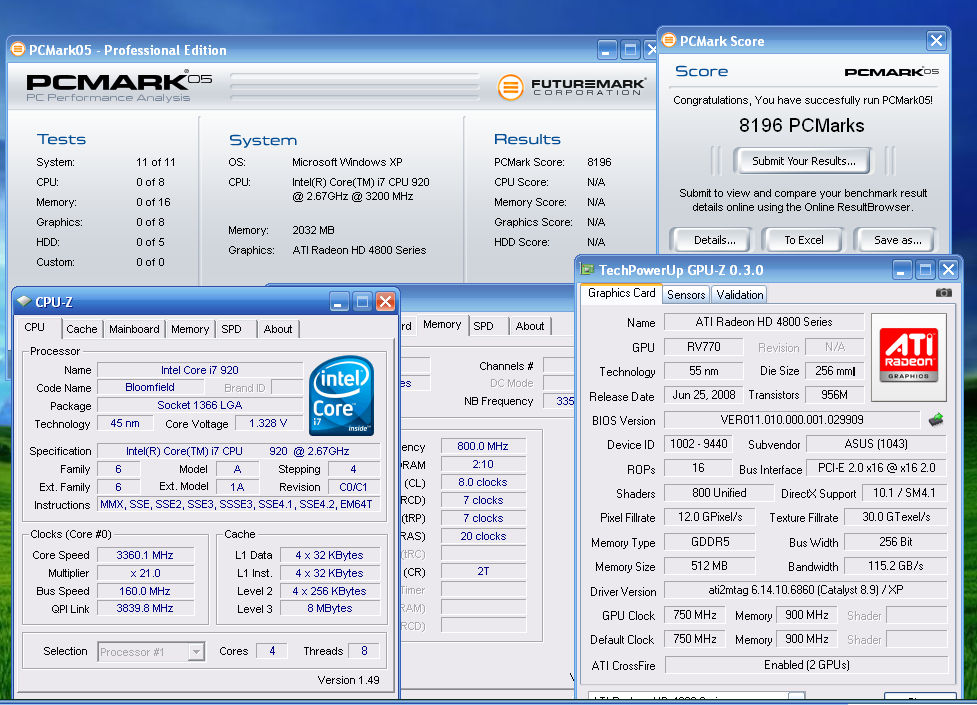This screenshot has height=705, width=977.
Task: Click the Futuremark orange logo icon
Action: [x=510, y=87]
